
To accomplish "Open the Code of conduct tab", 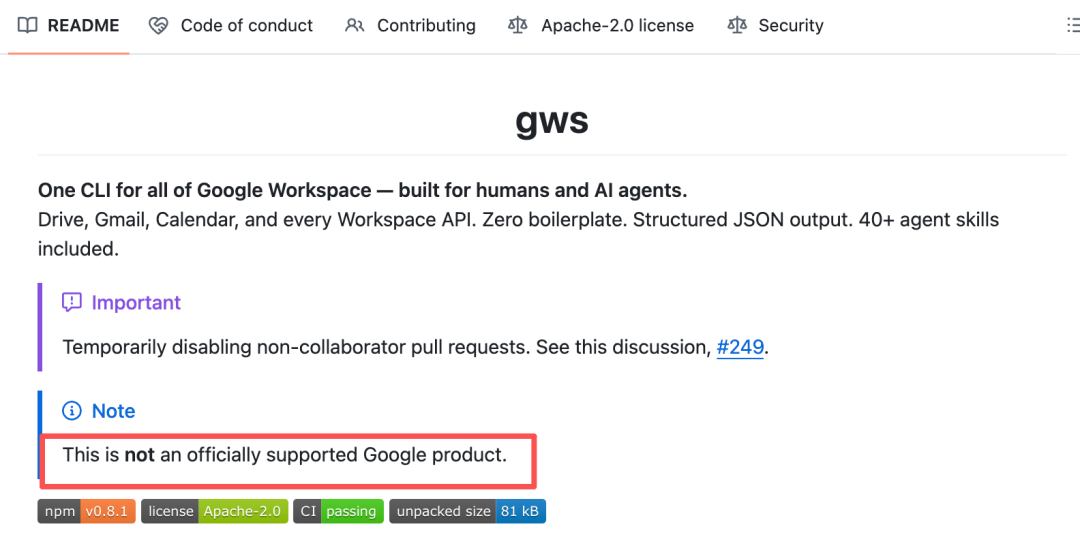I will (246, 26).
